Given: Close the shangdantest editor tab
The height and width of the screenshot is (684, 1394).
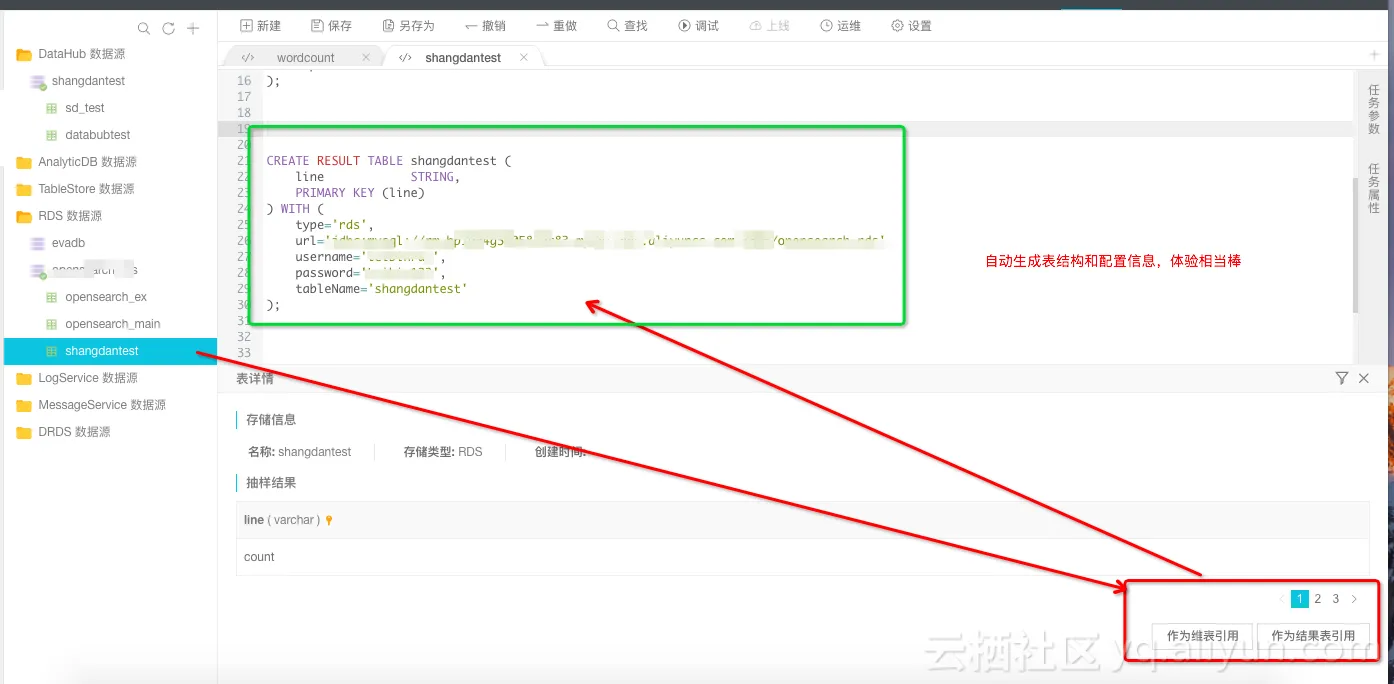Looking at the screenshot, I should click(x=524, y=58).
